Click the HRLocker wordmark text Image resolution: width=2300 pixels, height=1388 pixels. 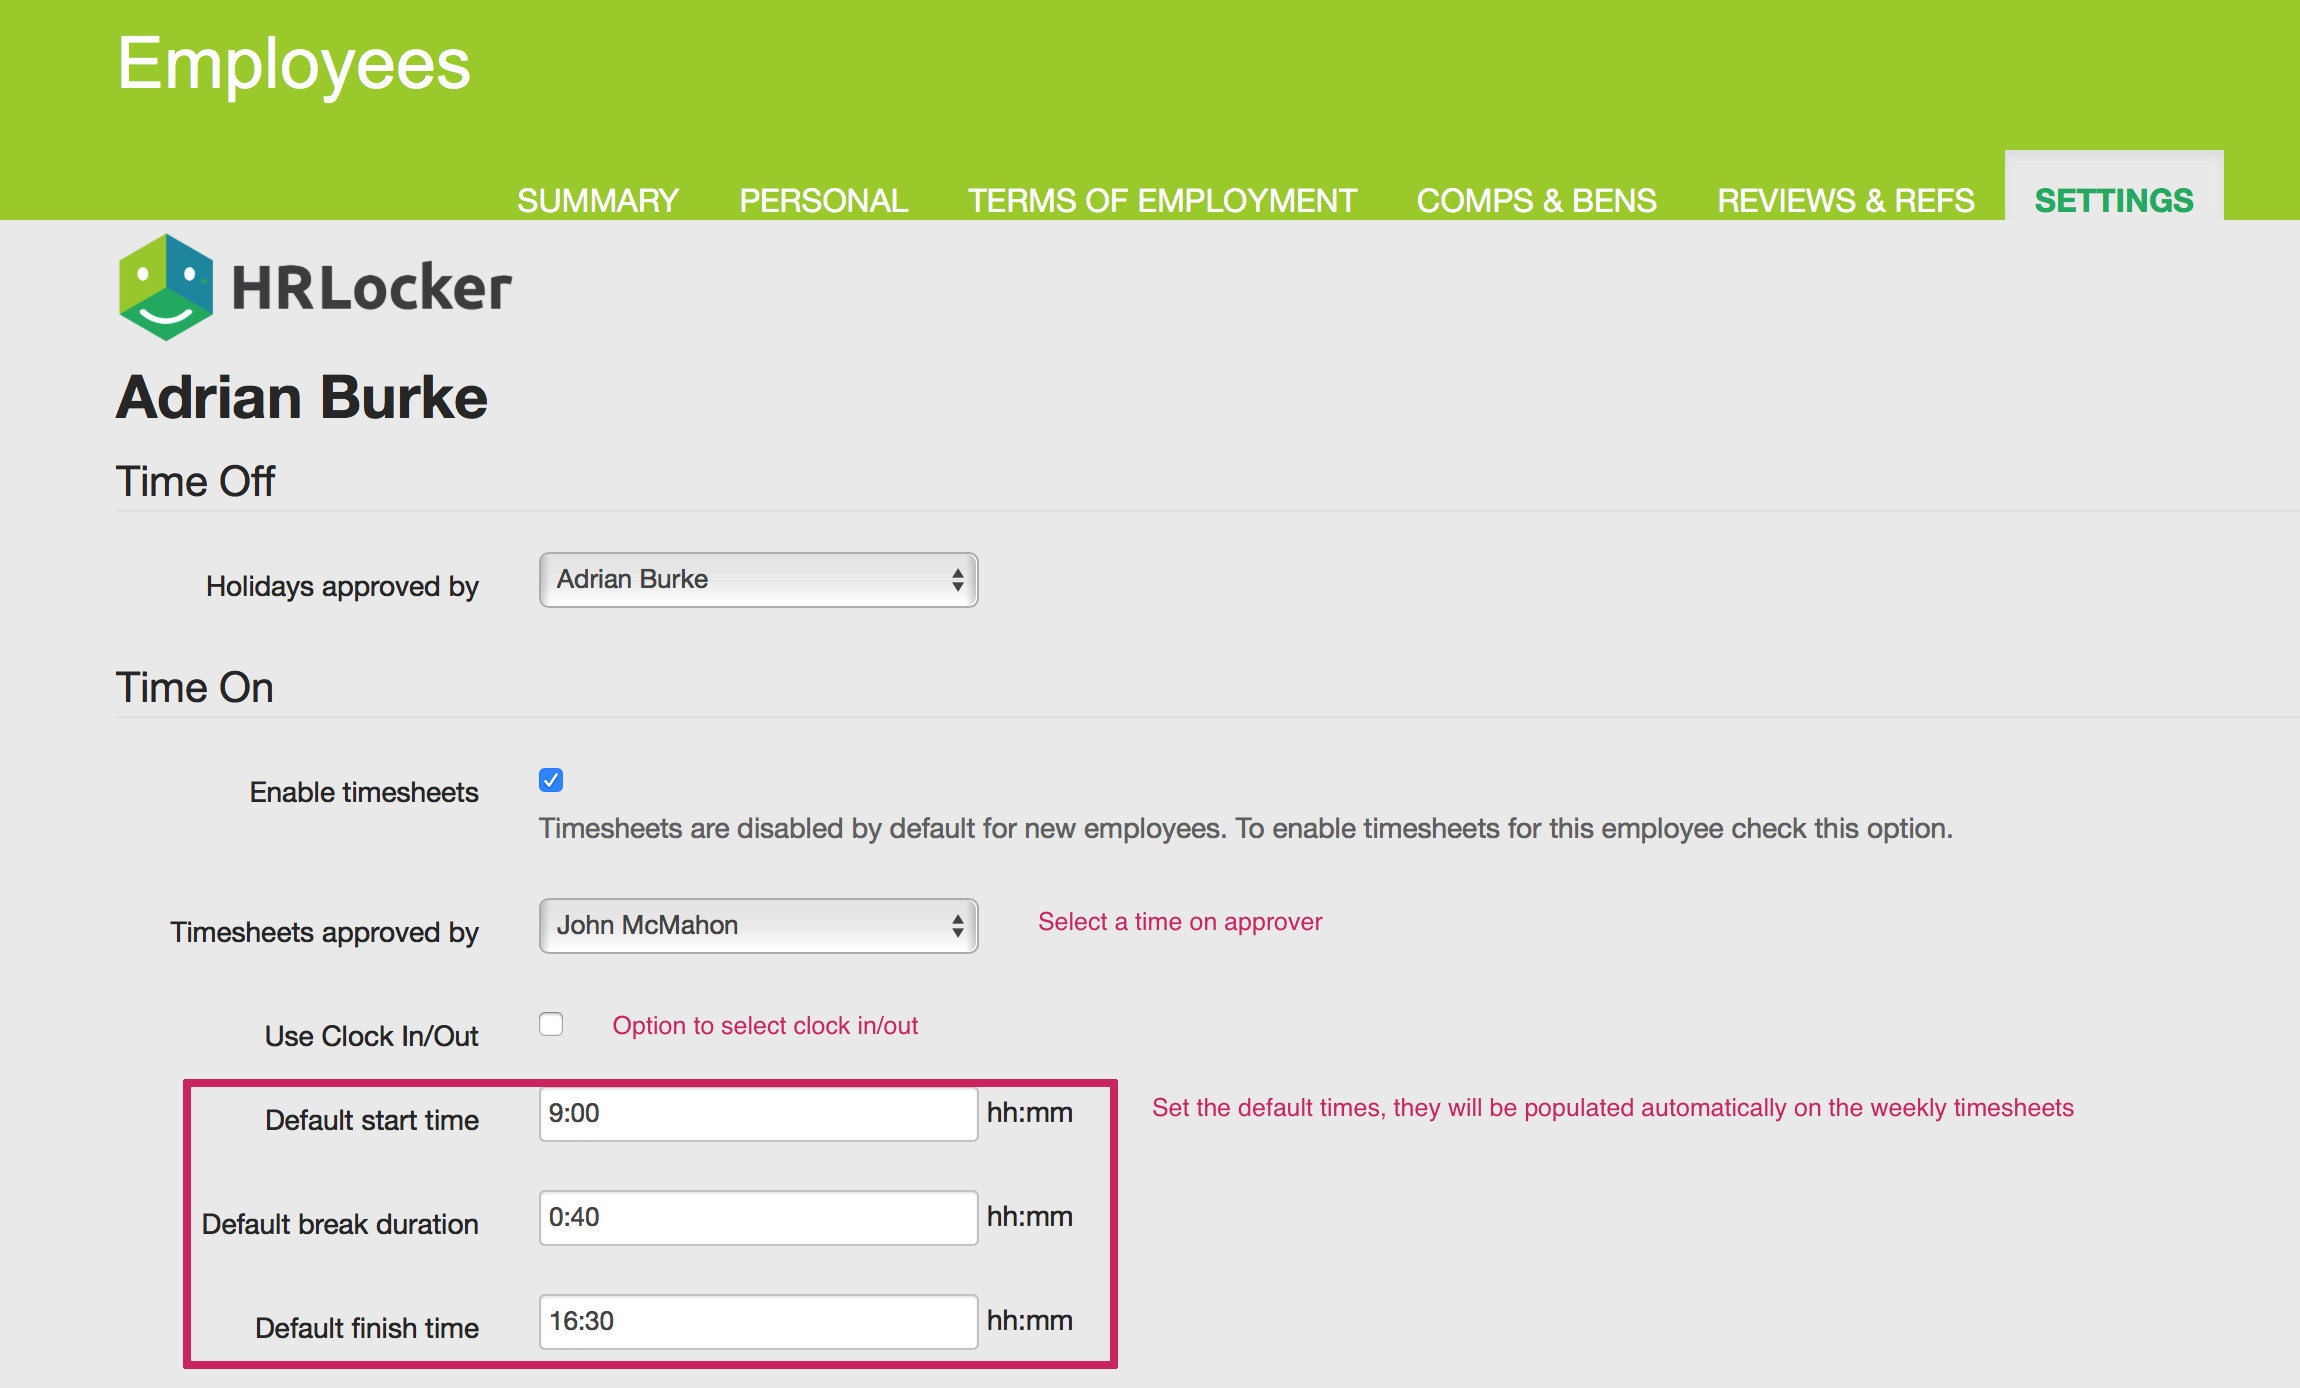pos(371,288)
